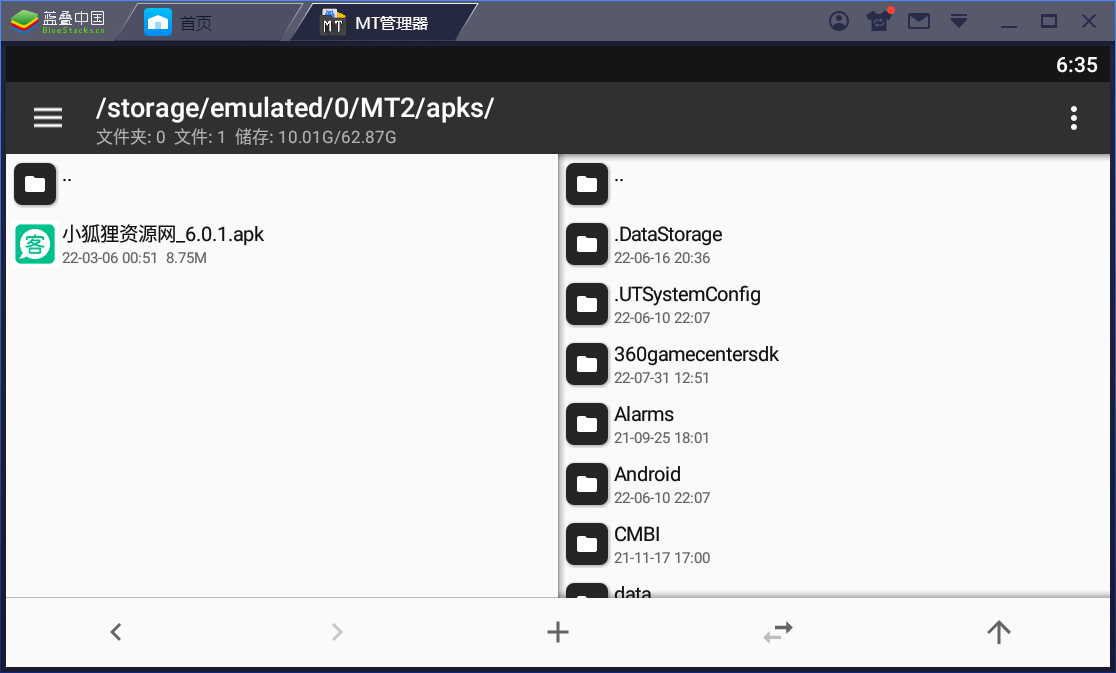This screenshot has height=673, width=1116.
Task: Tap the plus icon to create new
Action: [x=558, y=632]
